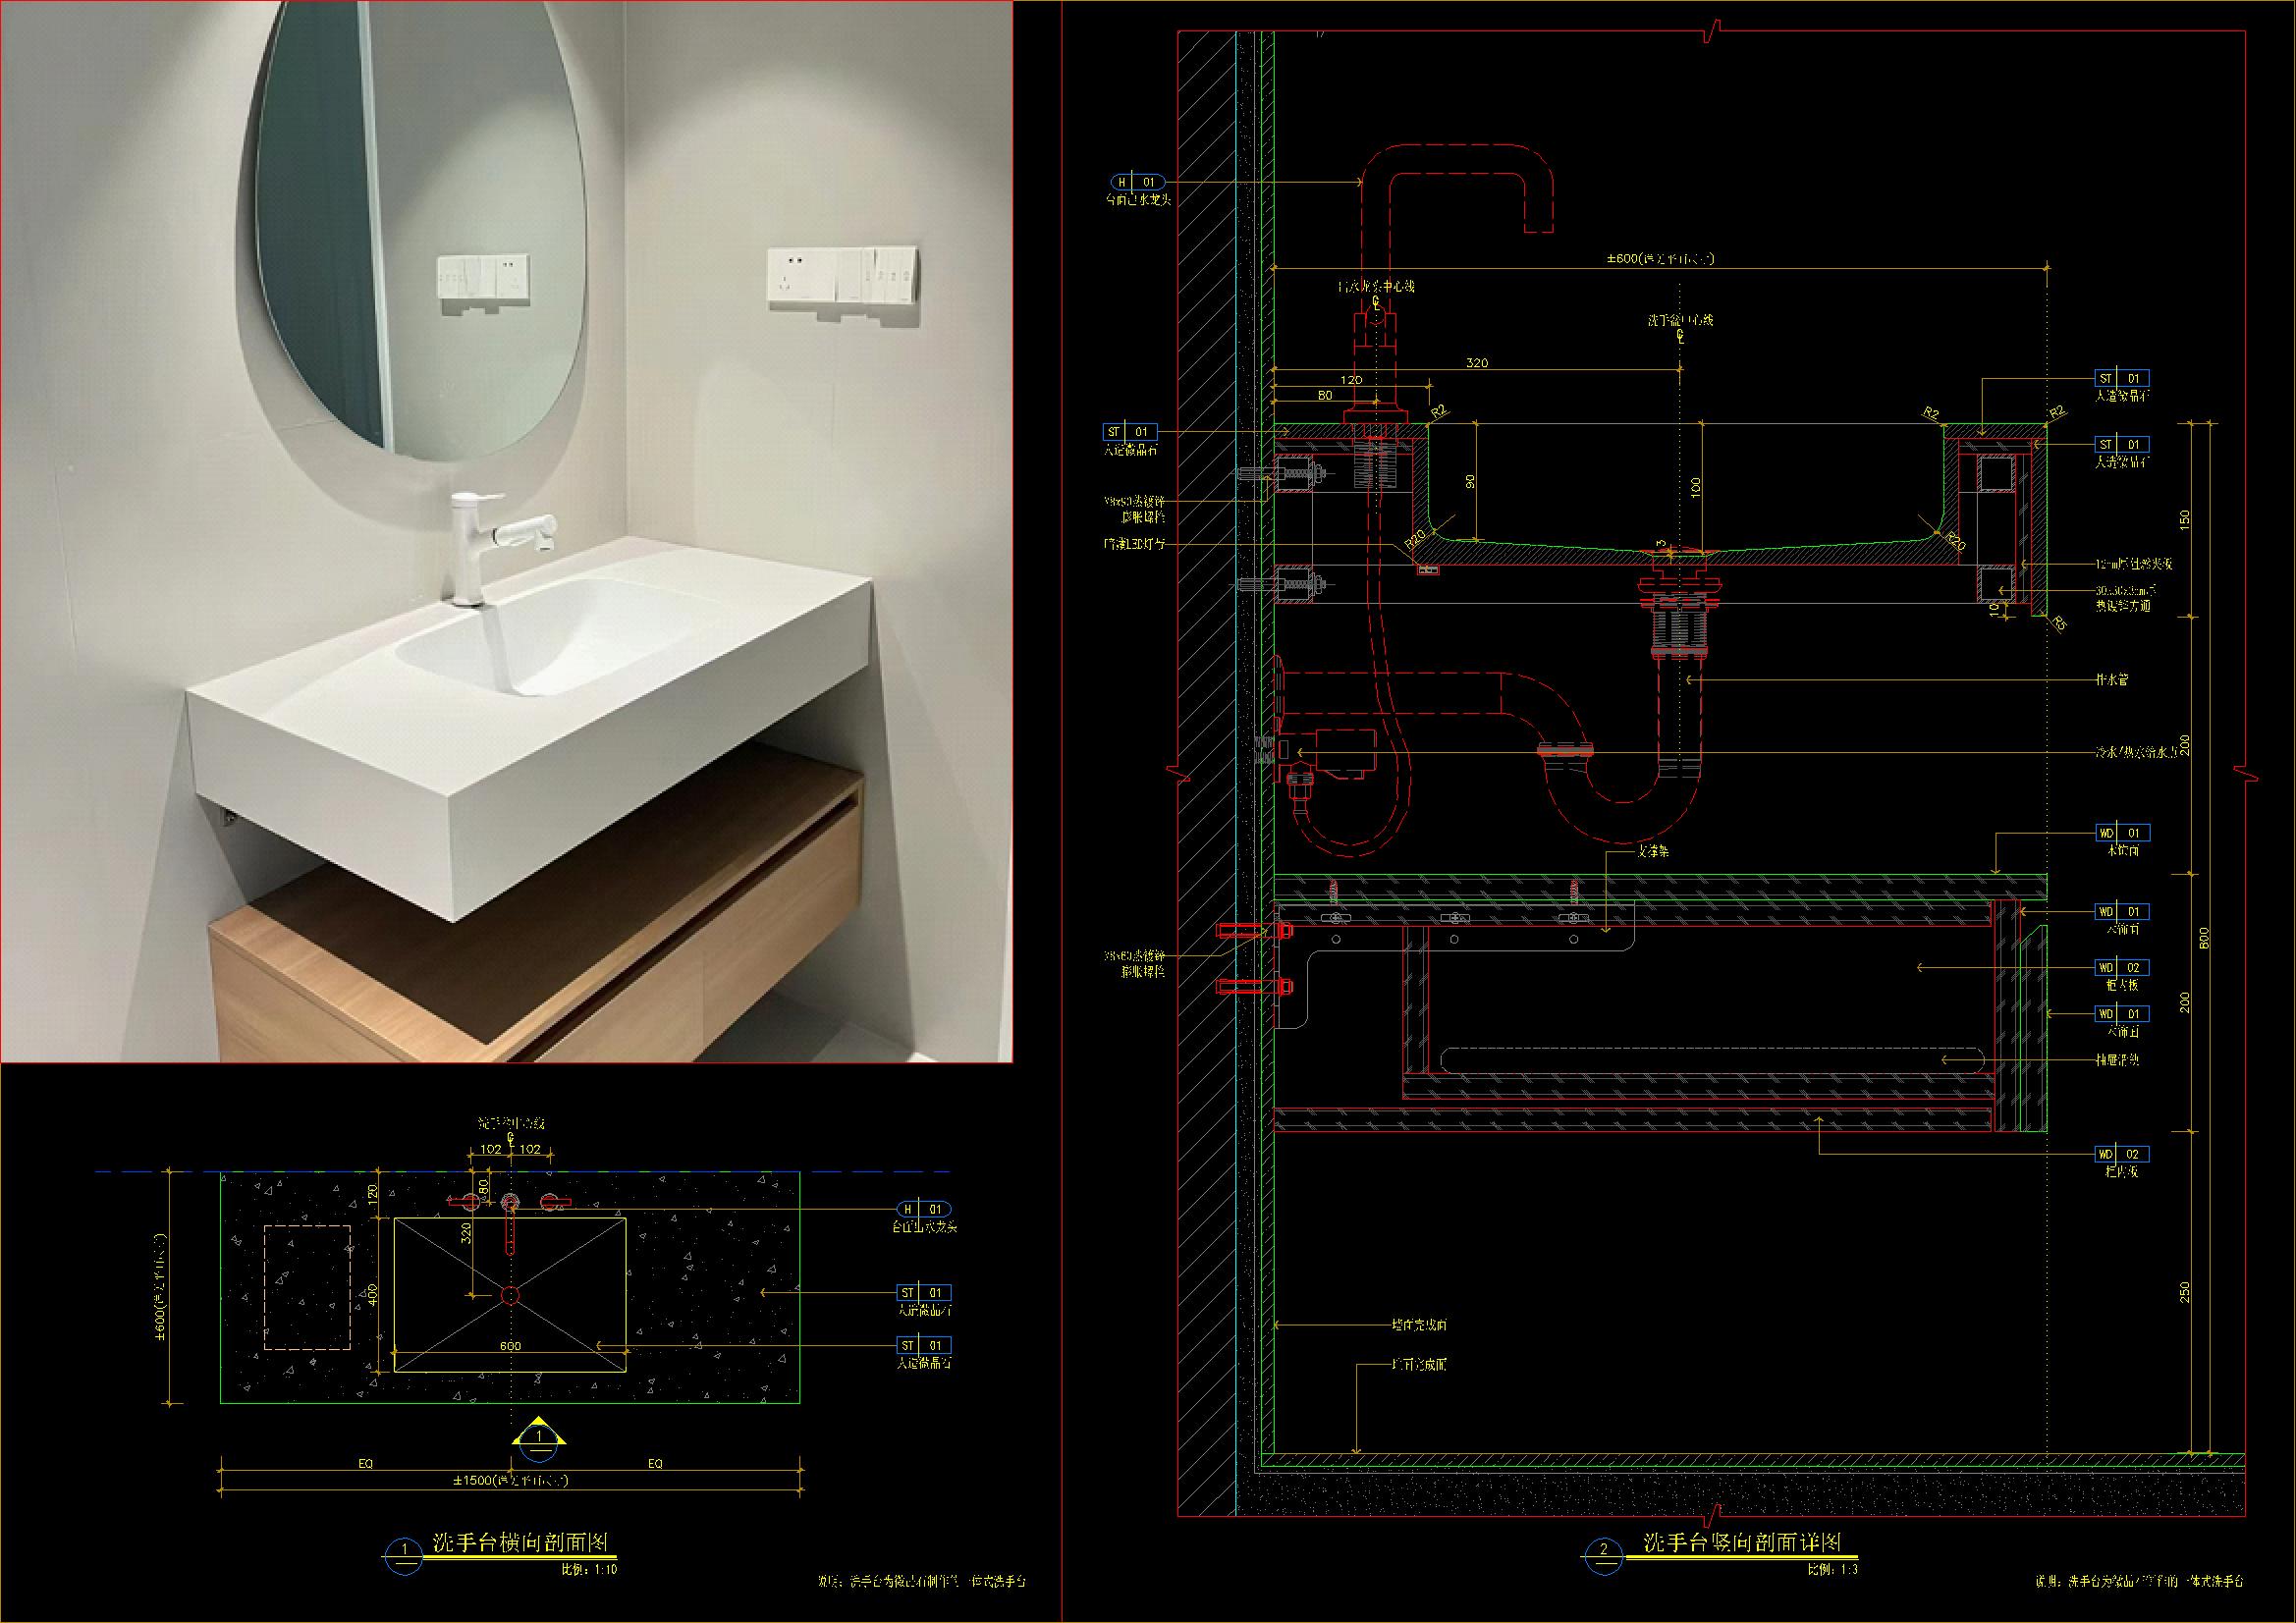Click the 400 basin depth dimension in plan

pyautogui.click(x=374, y=1295)
